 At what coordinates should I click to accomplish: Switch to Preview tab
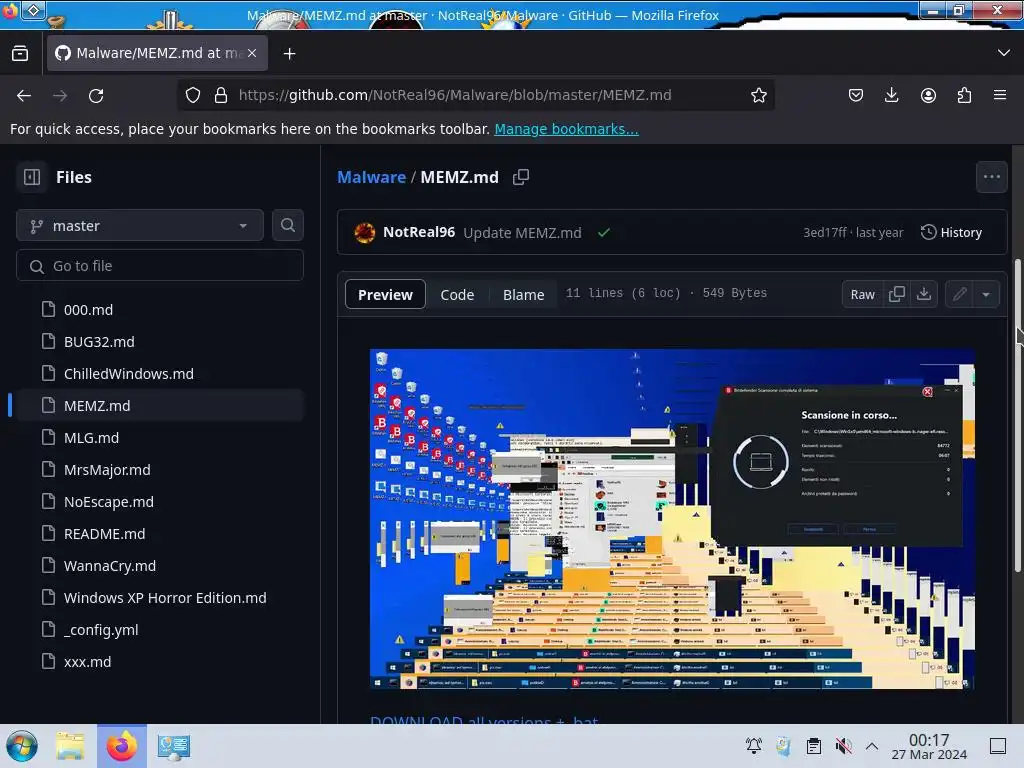point(385,295)
